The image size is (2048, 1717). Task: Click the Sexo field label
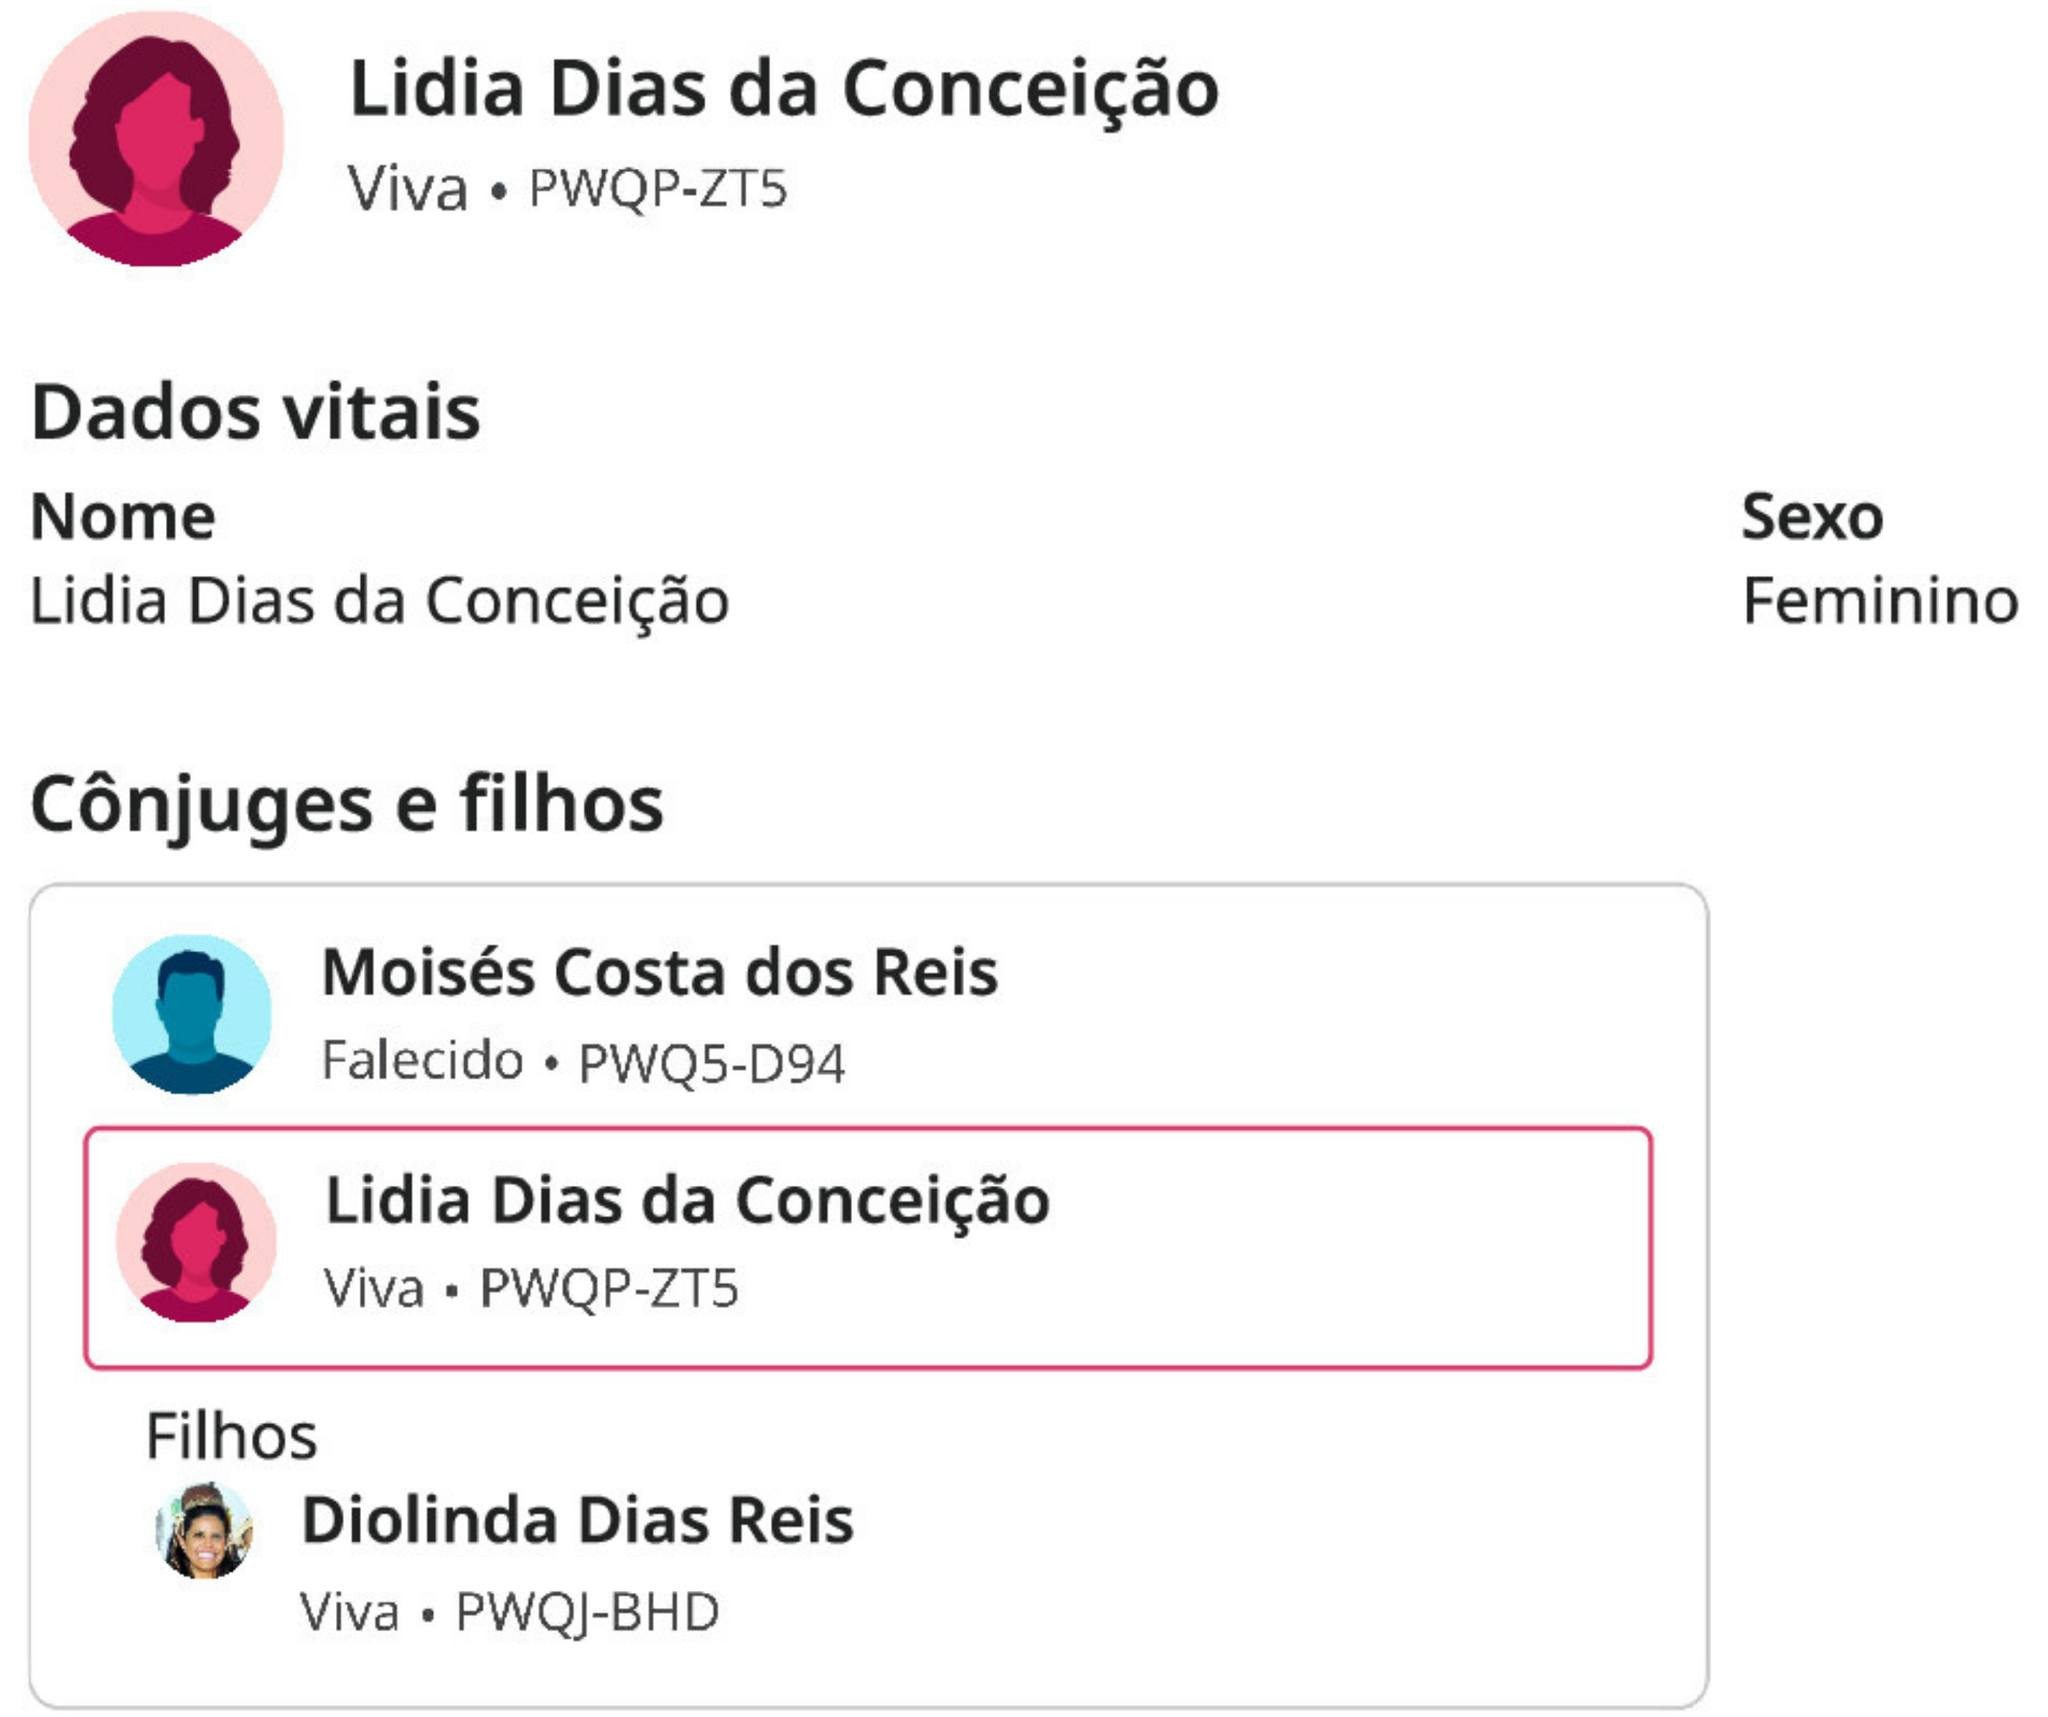1812,517
